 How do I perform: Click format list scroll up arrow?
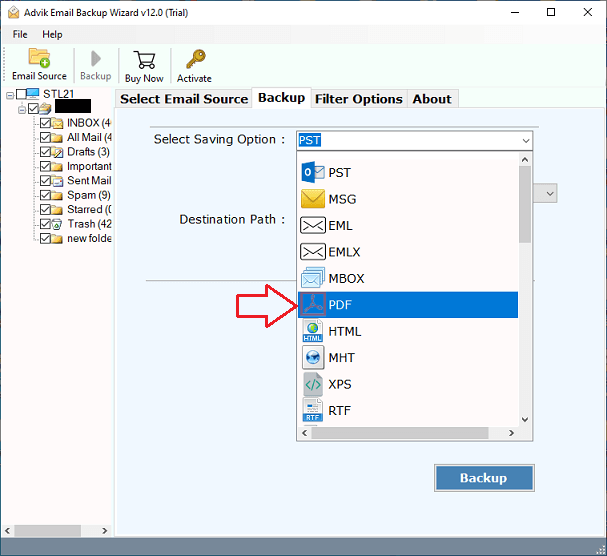525,160
